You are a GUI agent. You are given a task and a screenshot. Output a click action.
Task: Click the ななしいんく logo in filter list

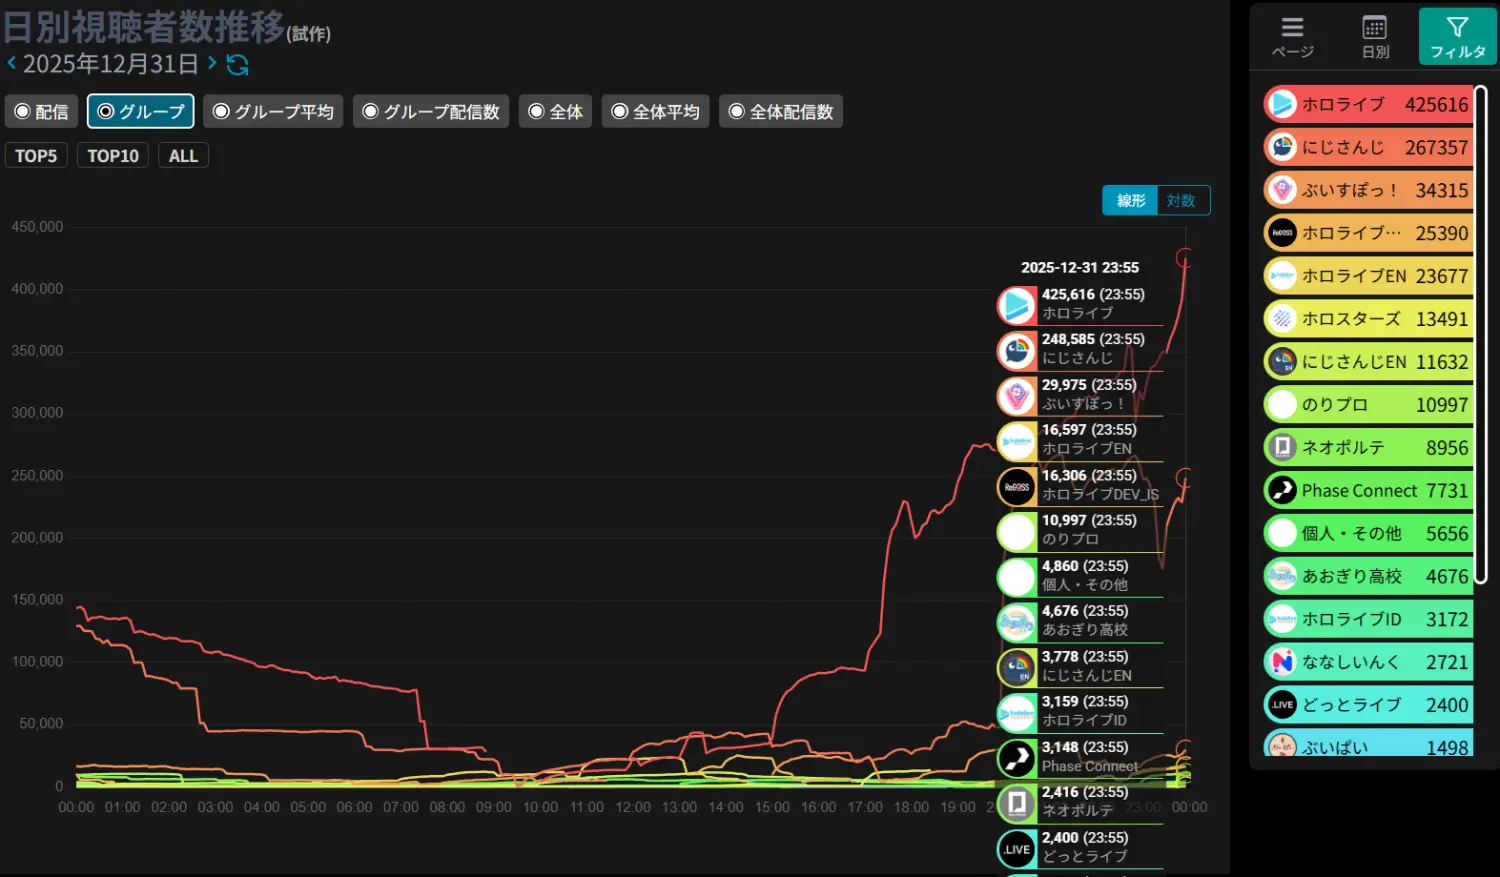point(1281,662)
